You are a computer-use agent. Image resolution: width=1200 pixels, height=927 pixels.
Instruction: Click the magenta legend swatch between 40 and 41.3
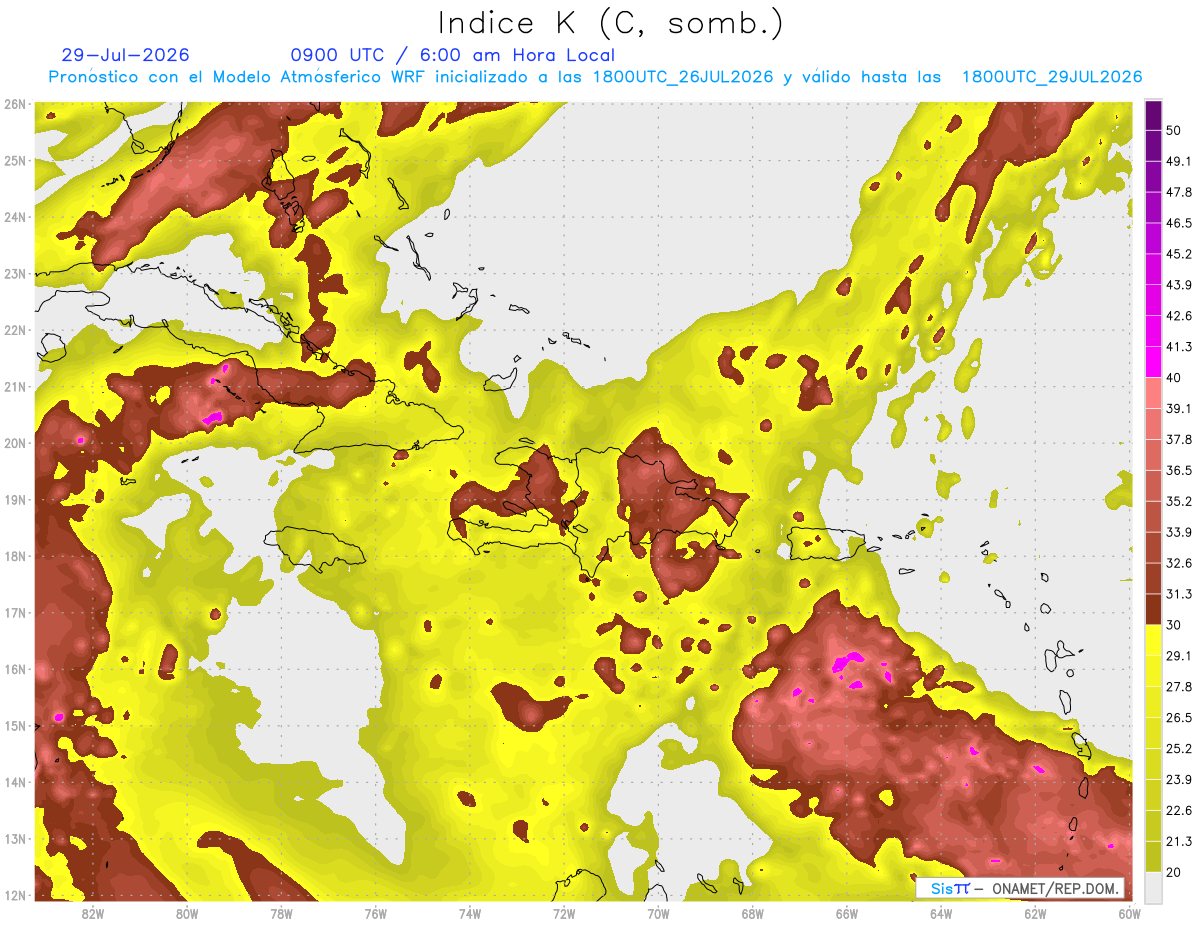pos(1153,362)
